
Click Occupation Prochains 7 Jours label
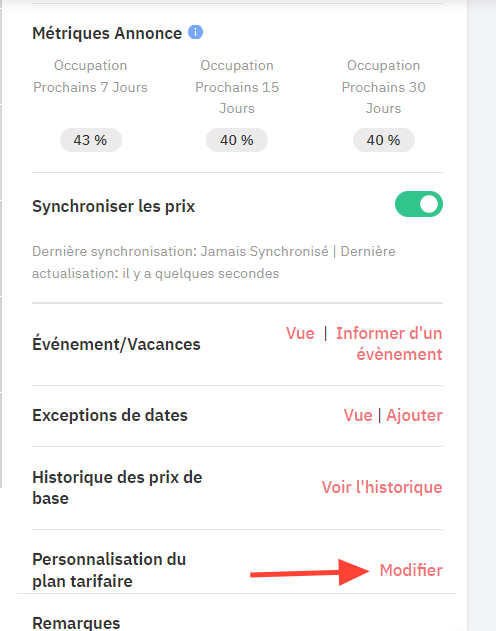click(91, 76)
